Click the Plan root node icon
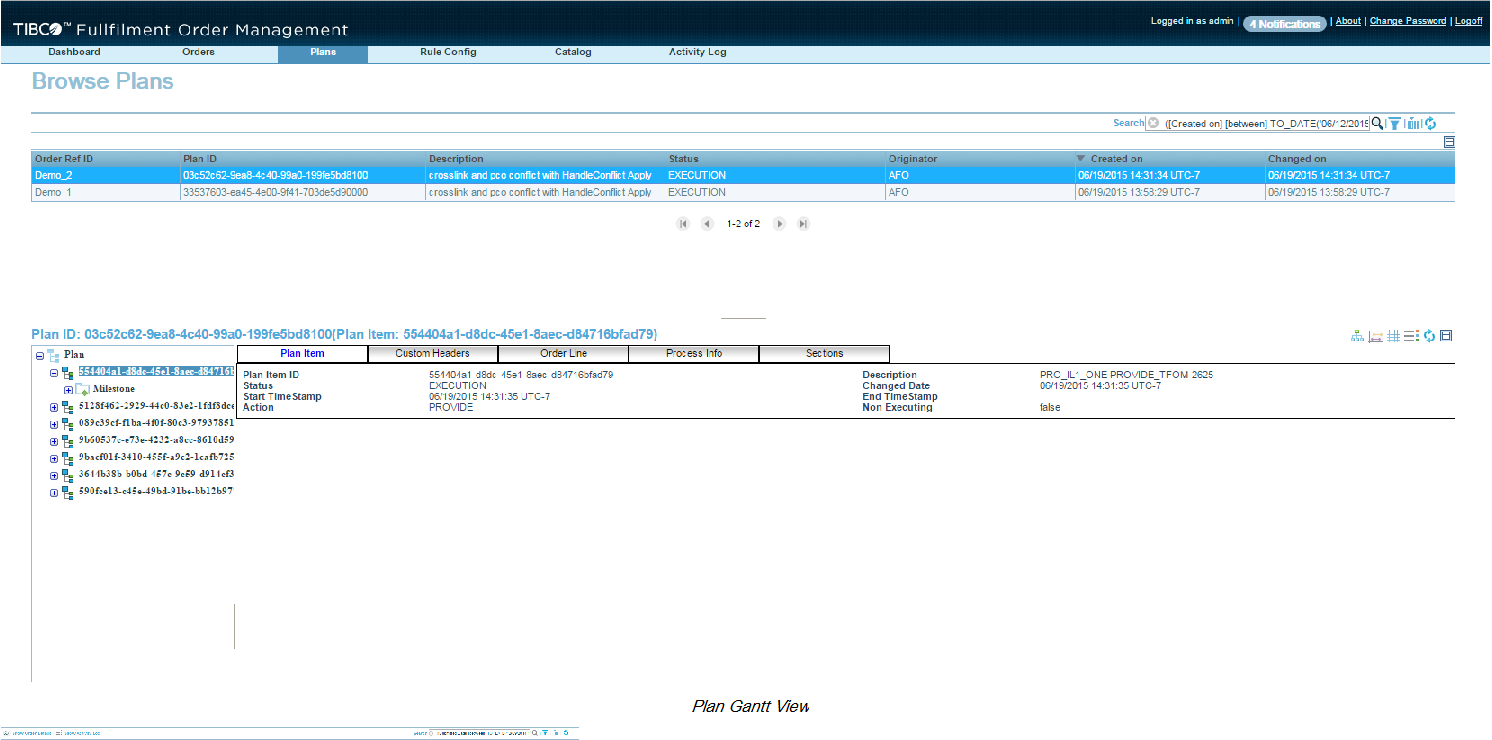Screen dimensions: 1492x740 pos(53,355)
